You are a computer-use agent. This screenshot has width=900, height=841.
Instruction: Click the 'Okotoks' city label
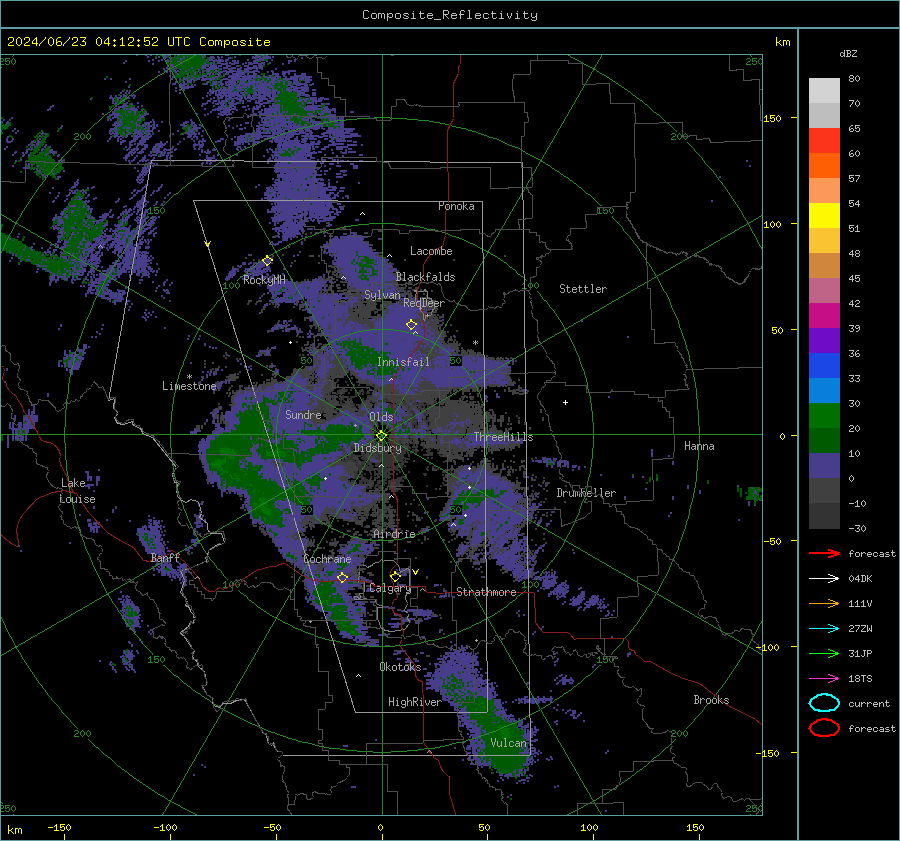pyautogui.click(x=400, y=666)
